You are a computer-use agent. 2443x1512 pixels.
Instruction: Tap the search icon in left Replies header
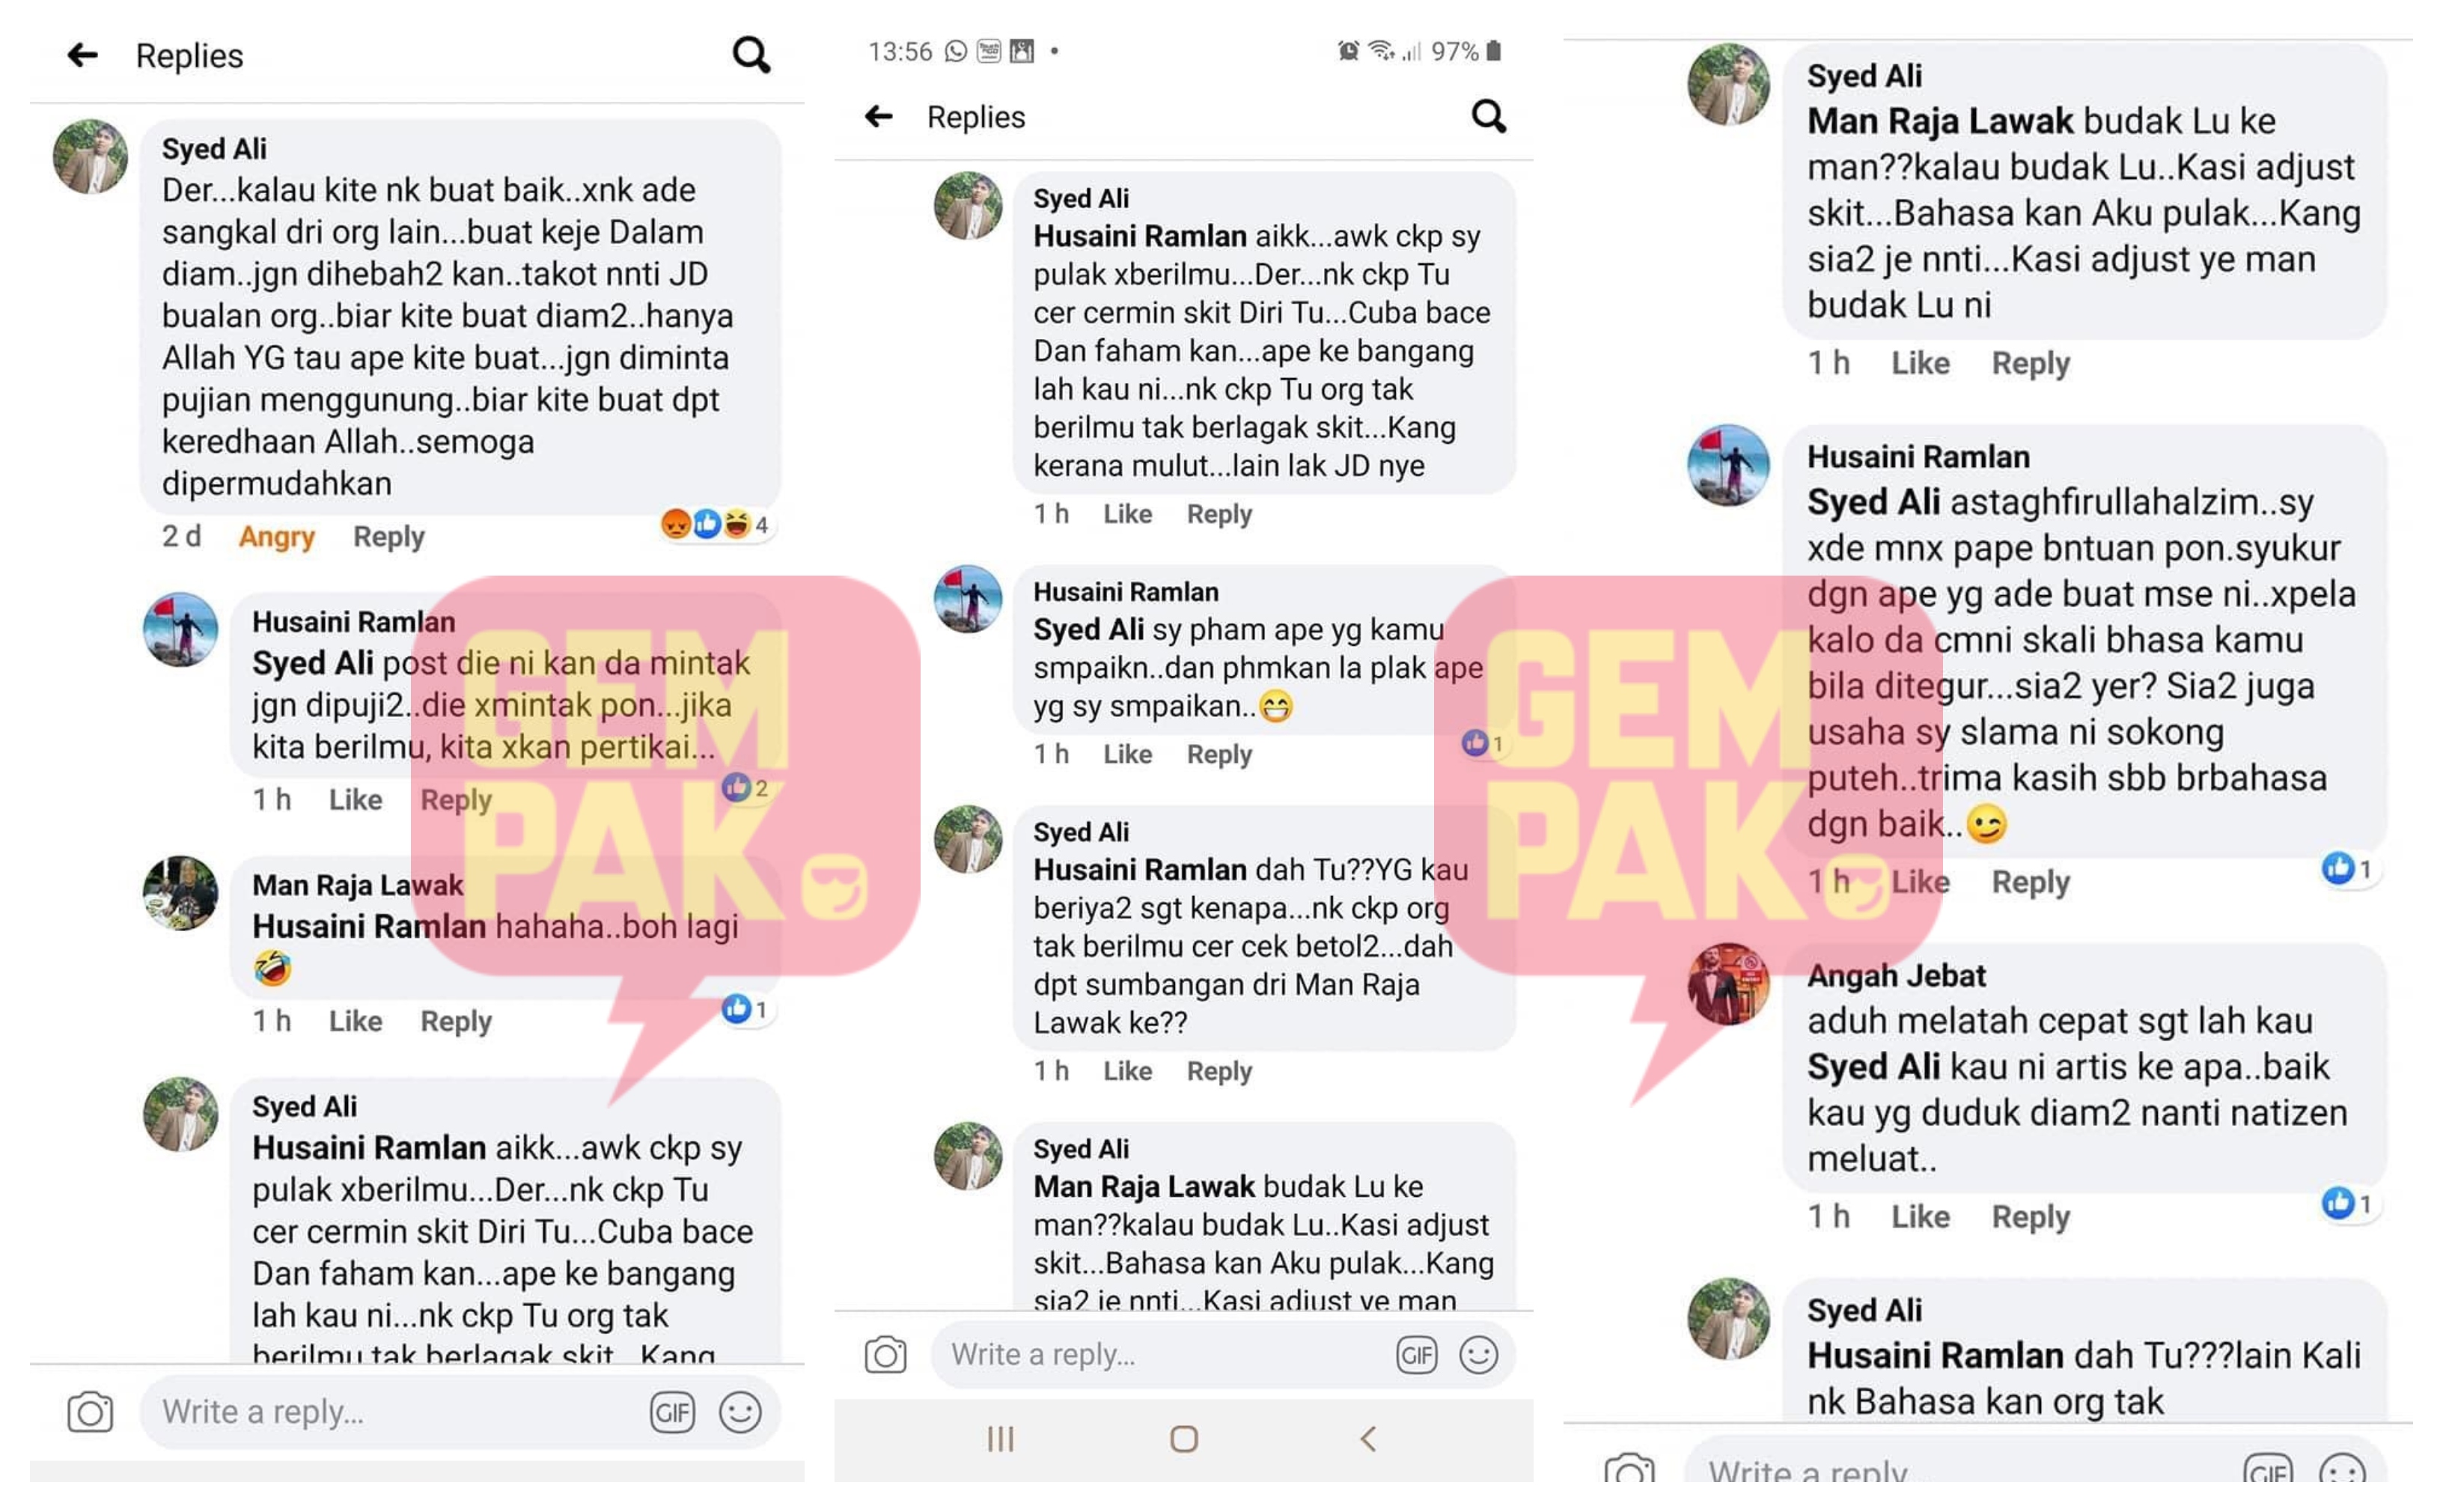pos(751,55)
